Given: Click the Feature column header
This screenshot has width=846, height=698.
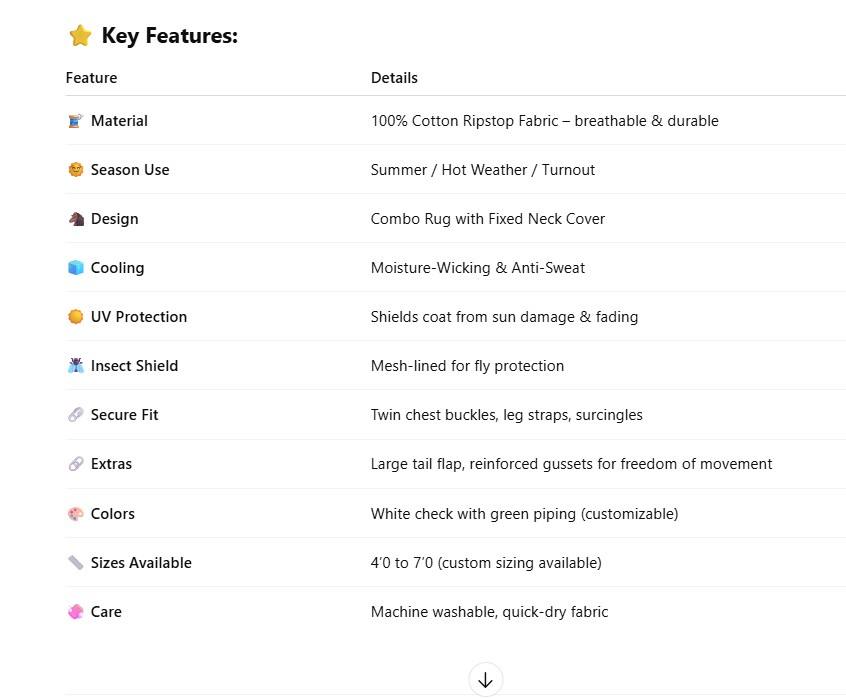Looking at the screenshot, I should coord(91,78).
